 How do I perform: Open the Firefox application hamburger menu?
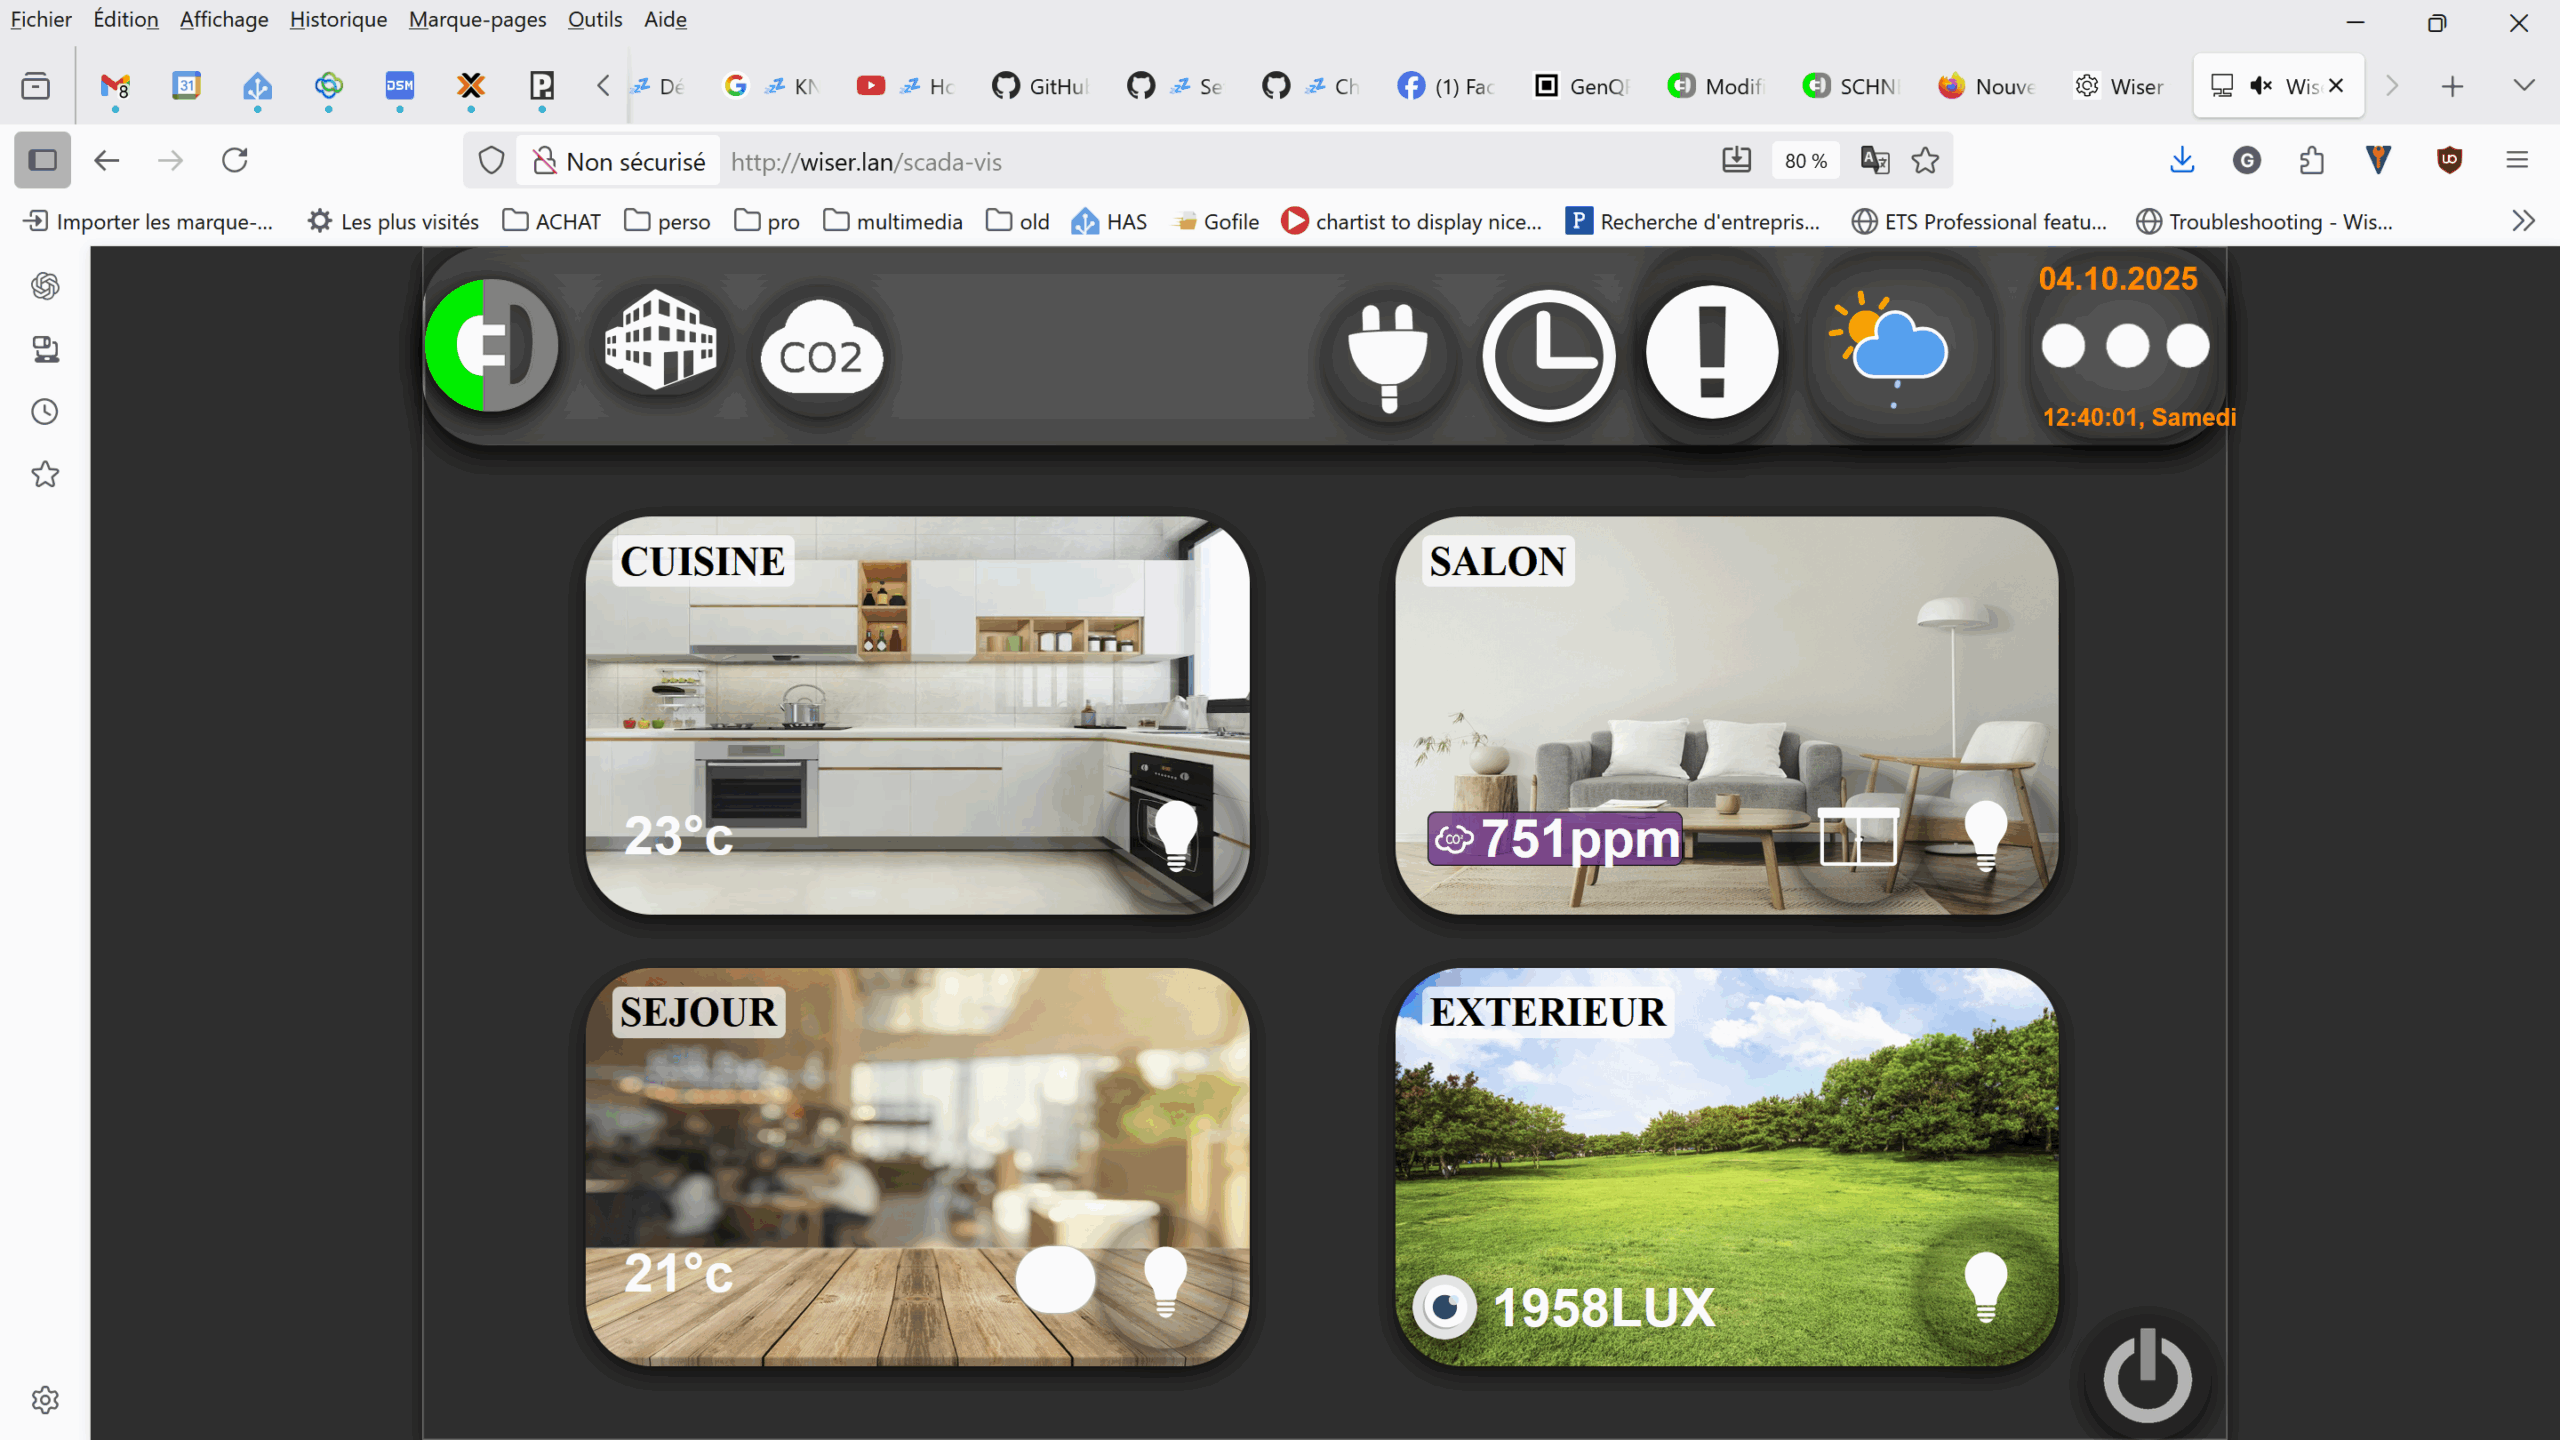click(2517, 160)
